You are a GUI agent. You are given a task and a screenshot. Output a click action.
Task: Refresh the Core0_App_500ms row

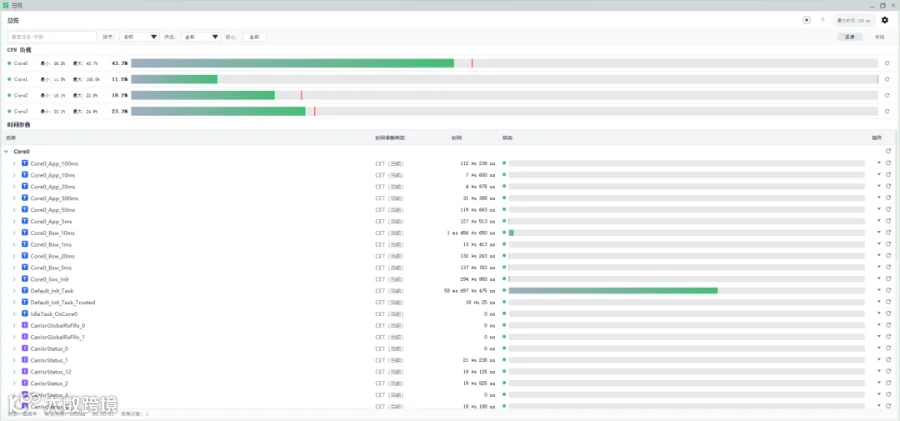(888, 198)
